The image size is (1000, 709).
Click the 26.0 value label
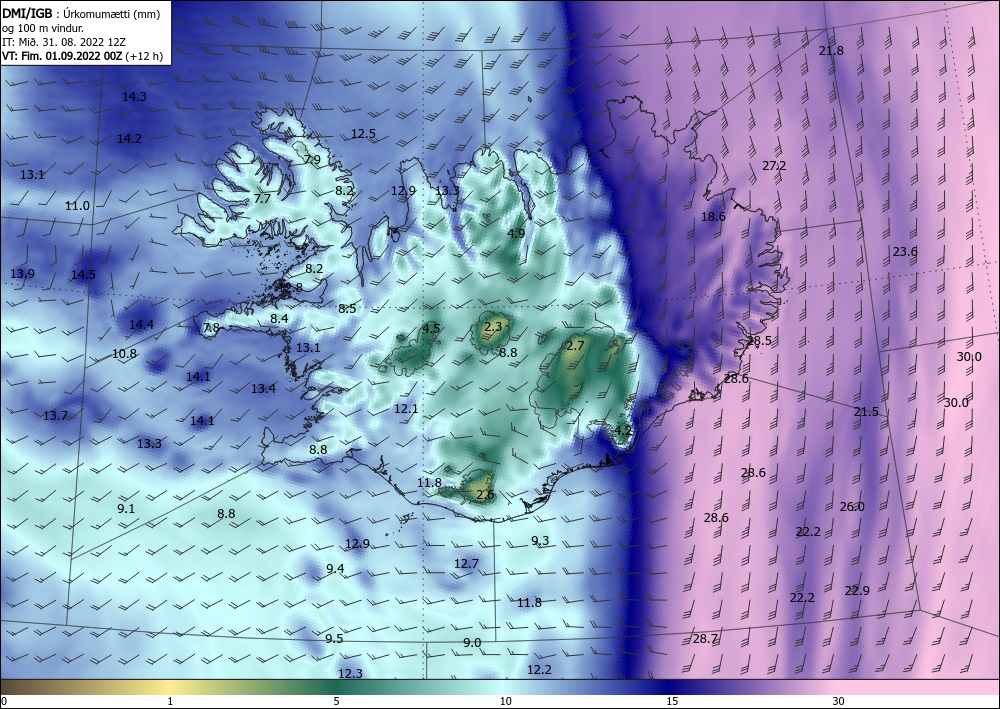(x=852, y=507)
